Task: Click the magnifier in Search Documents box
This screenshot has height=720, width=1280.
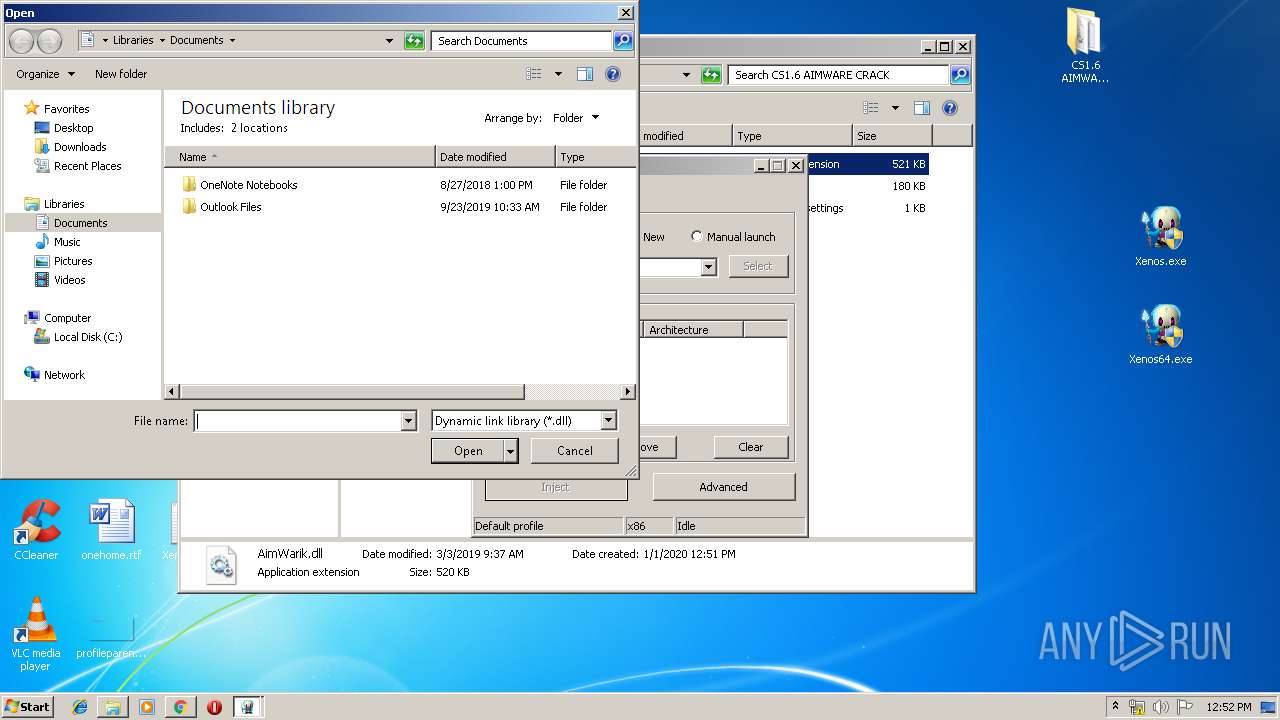Action: pyautogui.click(x=623, y=41)
